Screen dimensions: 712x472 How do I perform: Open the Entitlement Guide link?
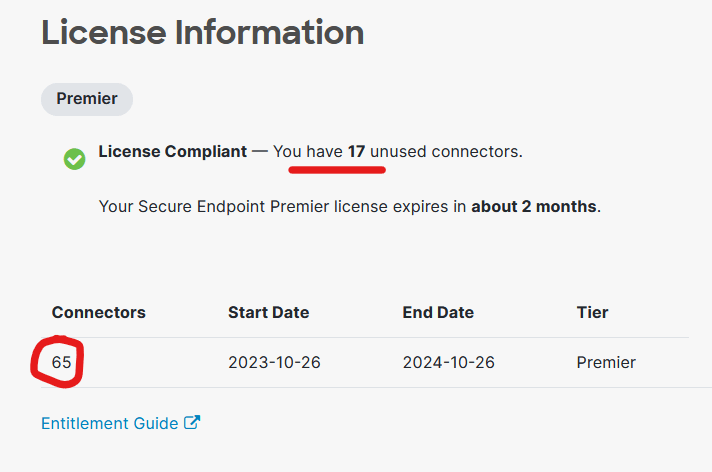(109, 423)
